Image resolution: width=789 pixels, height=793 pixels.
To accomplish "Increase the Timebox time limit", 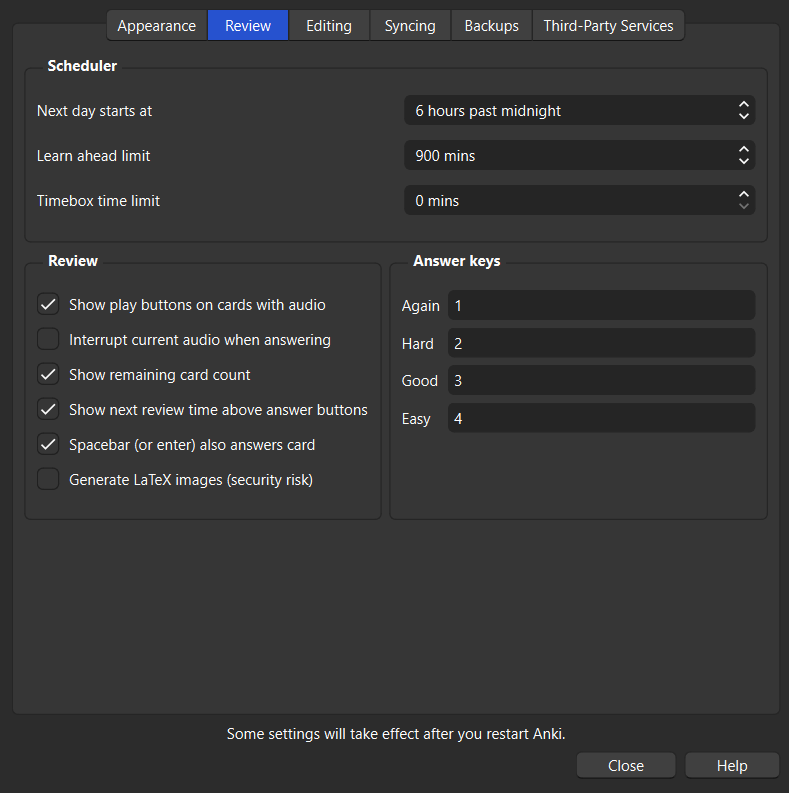I will pos(743,194).
